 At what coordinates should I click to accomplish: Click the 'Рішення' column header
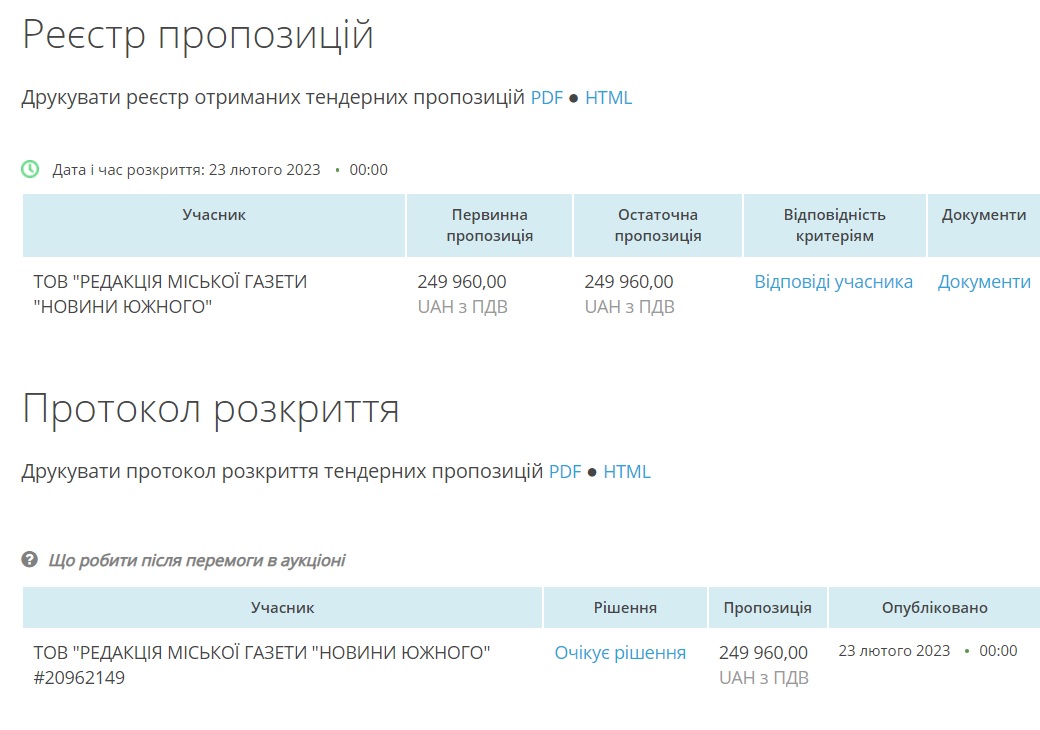click(625, 608)
